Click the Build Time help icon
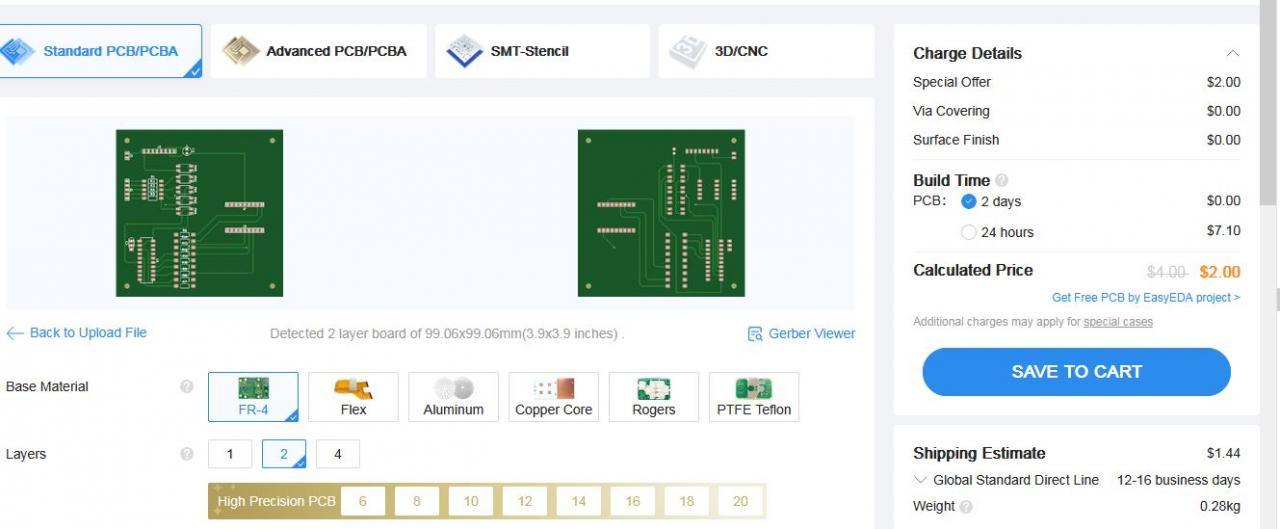This screenshot has width=1280, height=529. click(x=1002, y=181)
